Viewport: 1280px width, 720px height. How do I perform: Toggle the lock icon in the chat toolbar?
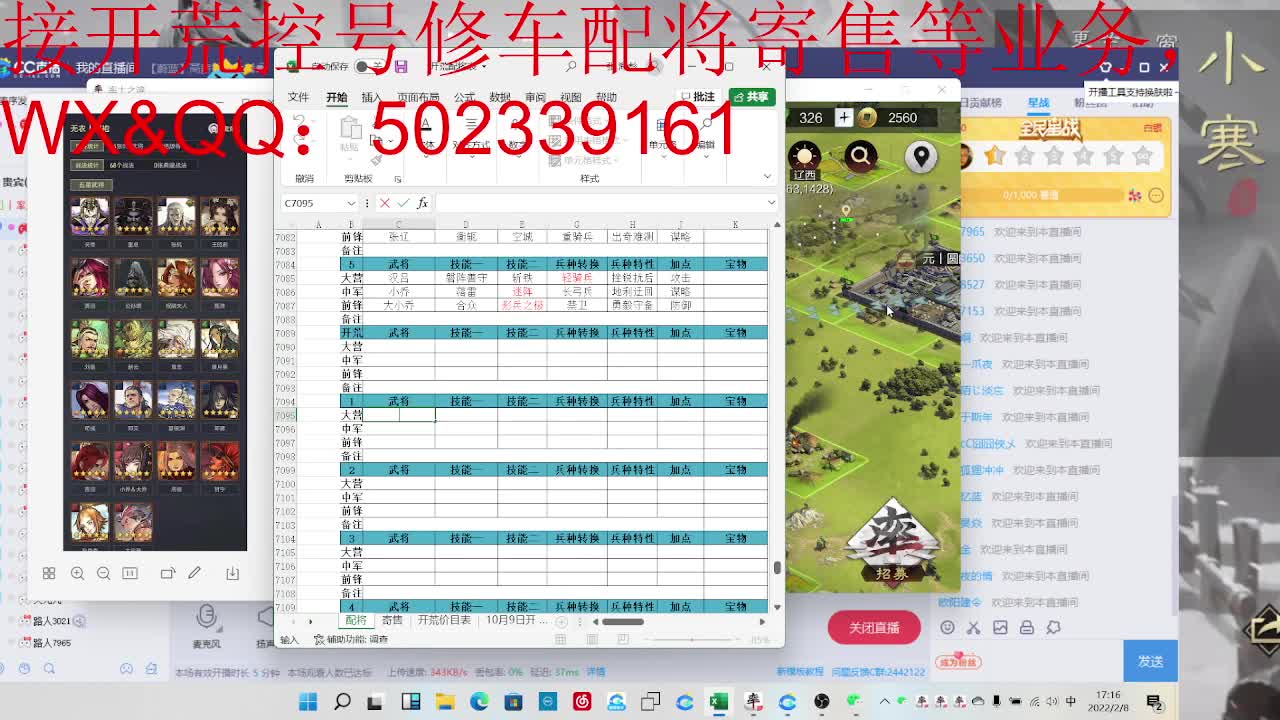(1027, 628)
